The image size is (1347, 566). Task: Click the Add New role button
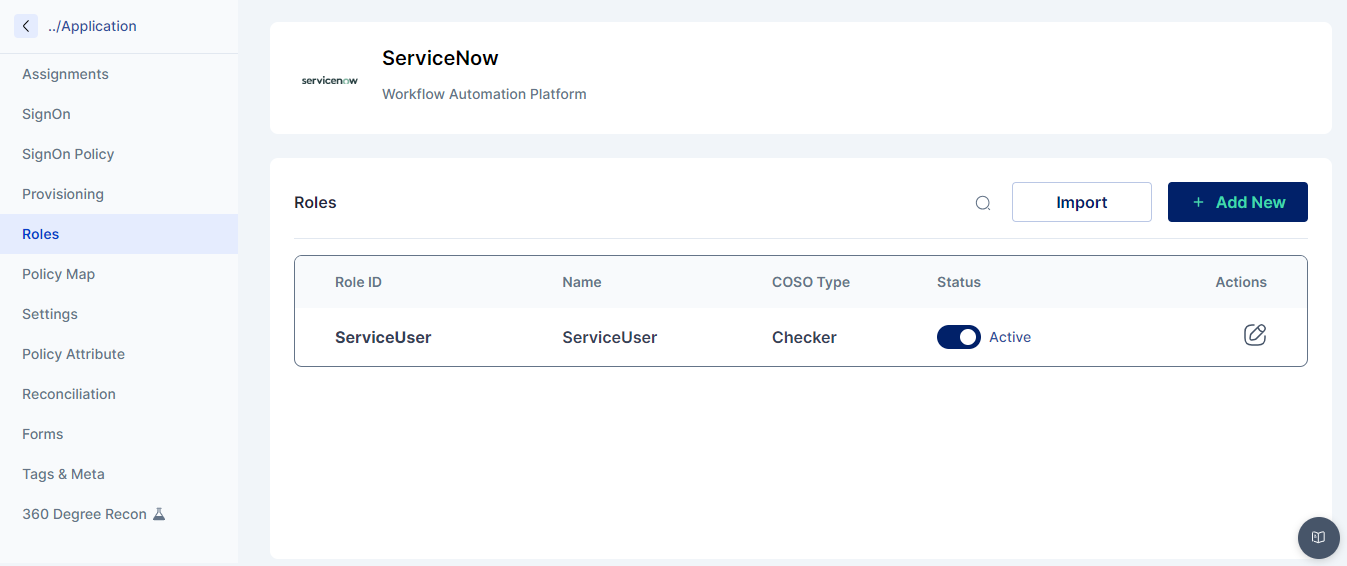coord(1237,202)
